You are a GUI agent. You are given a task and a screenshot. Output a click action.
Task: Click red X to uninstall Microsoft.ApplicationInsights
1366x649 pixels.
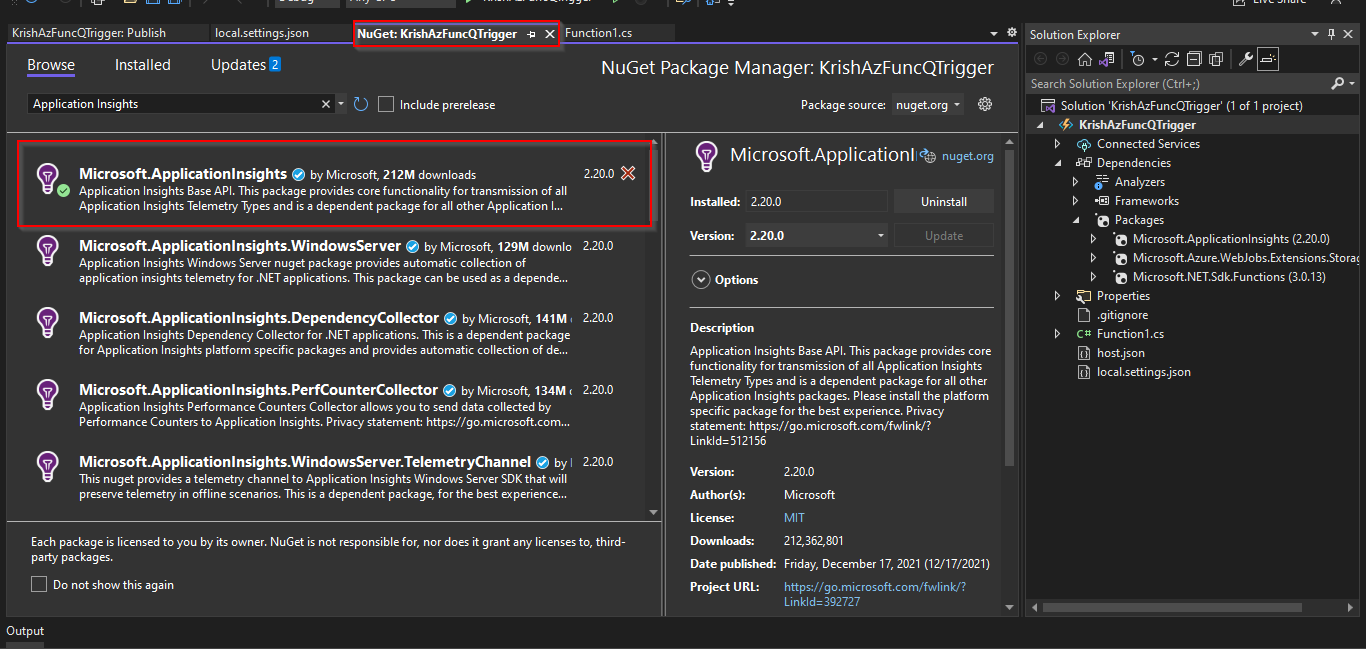click(628, 173)
